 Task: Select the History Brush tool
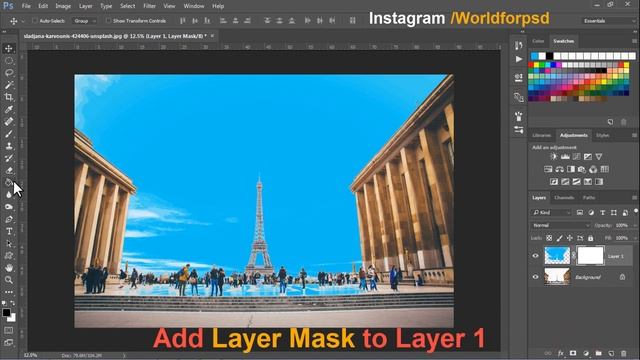pyautogui.click(x=9, y=158)
